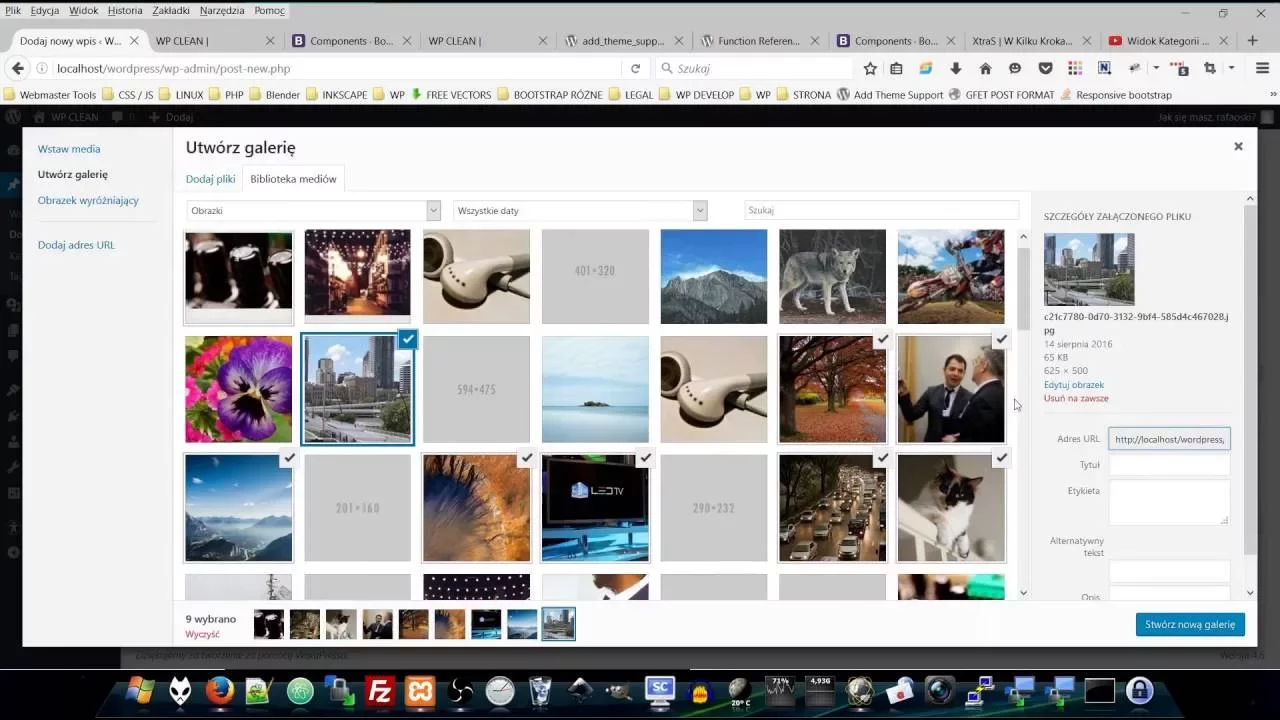Image resolution: width=1280 pixels, height=720 pixels.
Task: Select the wolf image thumbnail
Action: 832,277
